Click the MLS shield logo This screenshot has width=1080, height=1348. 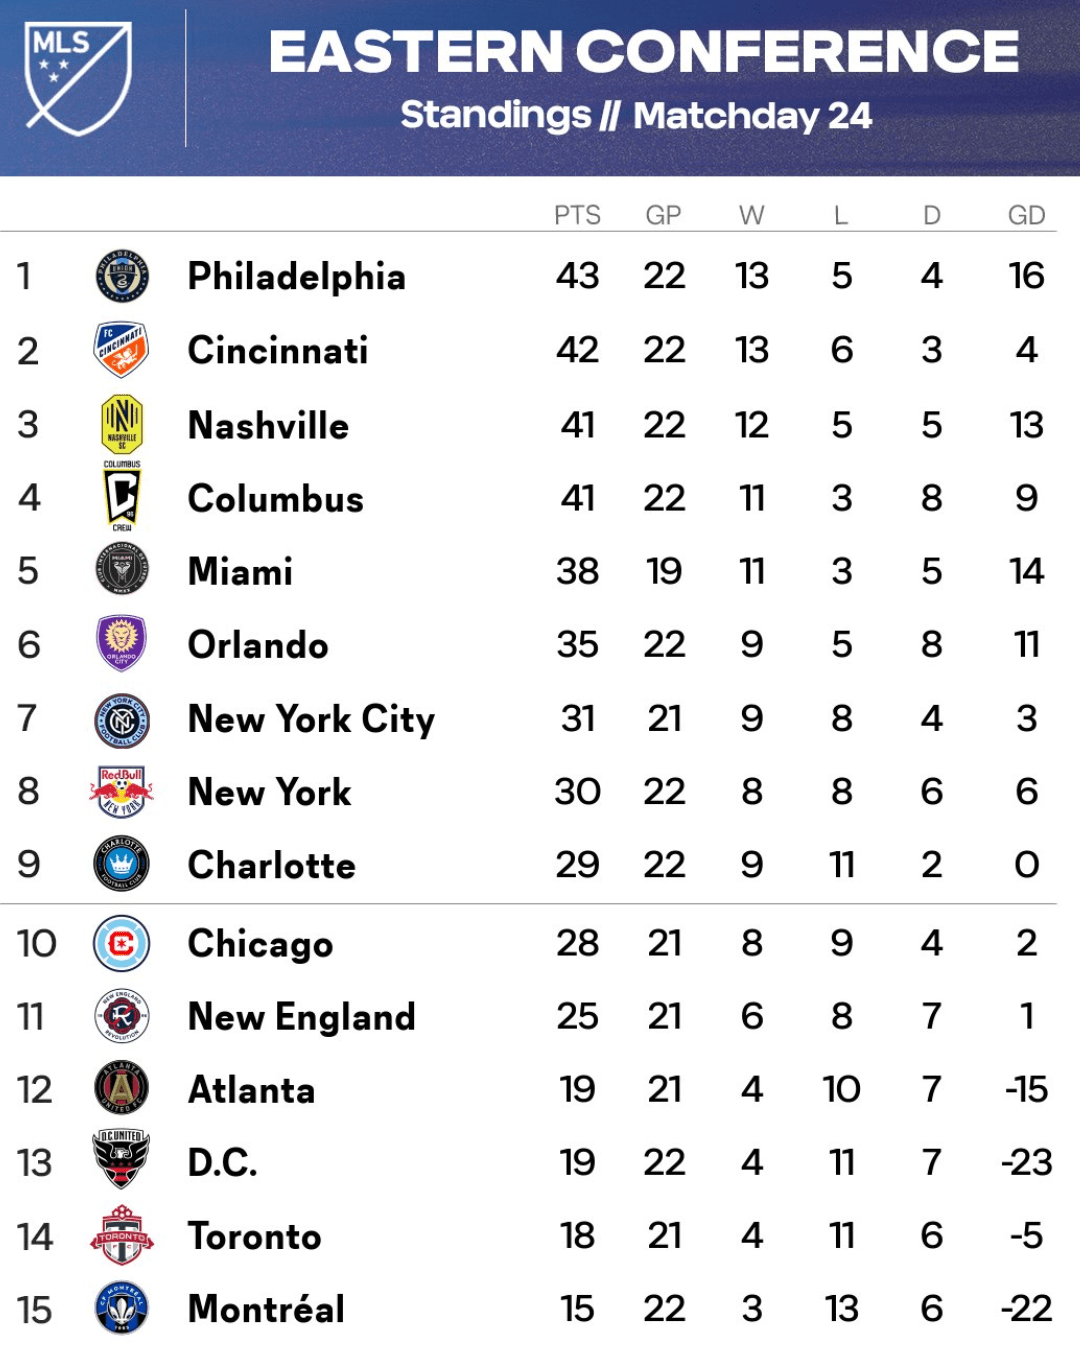tap(78, 79)
